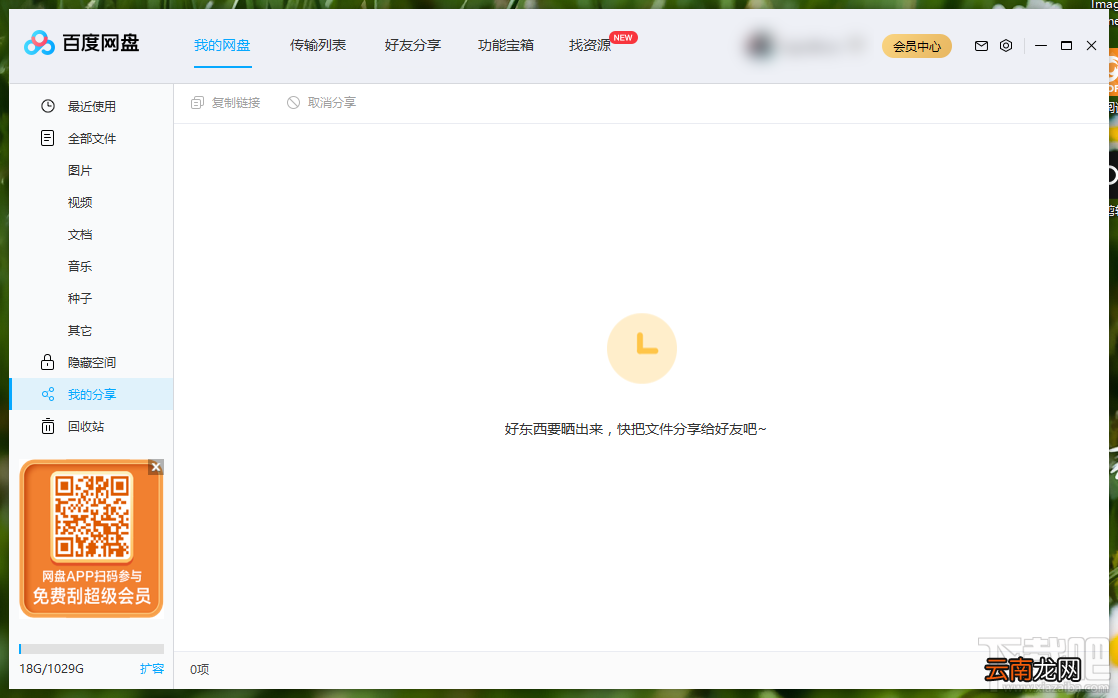Select 图片 category in sidebar
Viewport: 1118px width, 698px height.
pyautogui.click(x=80, y=170)
